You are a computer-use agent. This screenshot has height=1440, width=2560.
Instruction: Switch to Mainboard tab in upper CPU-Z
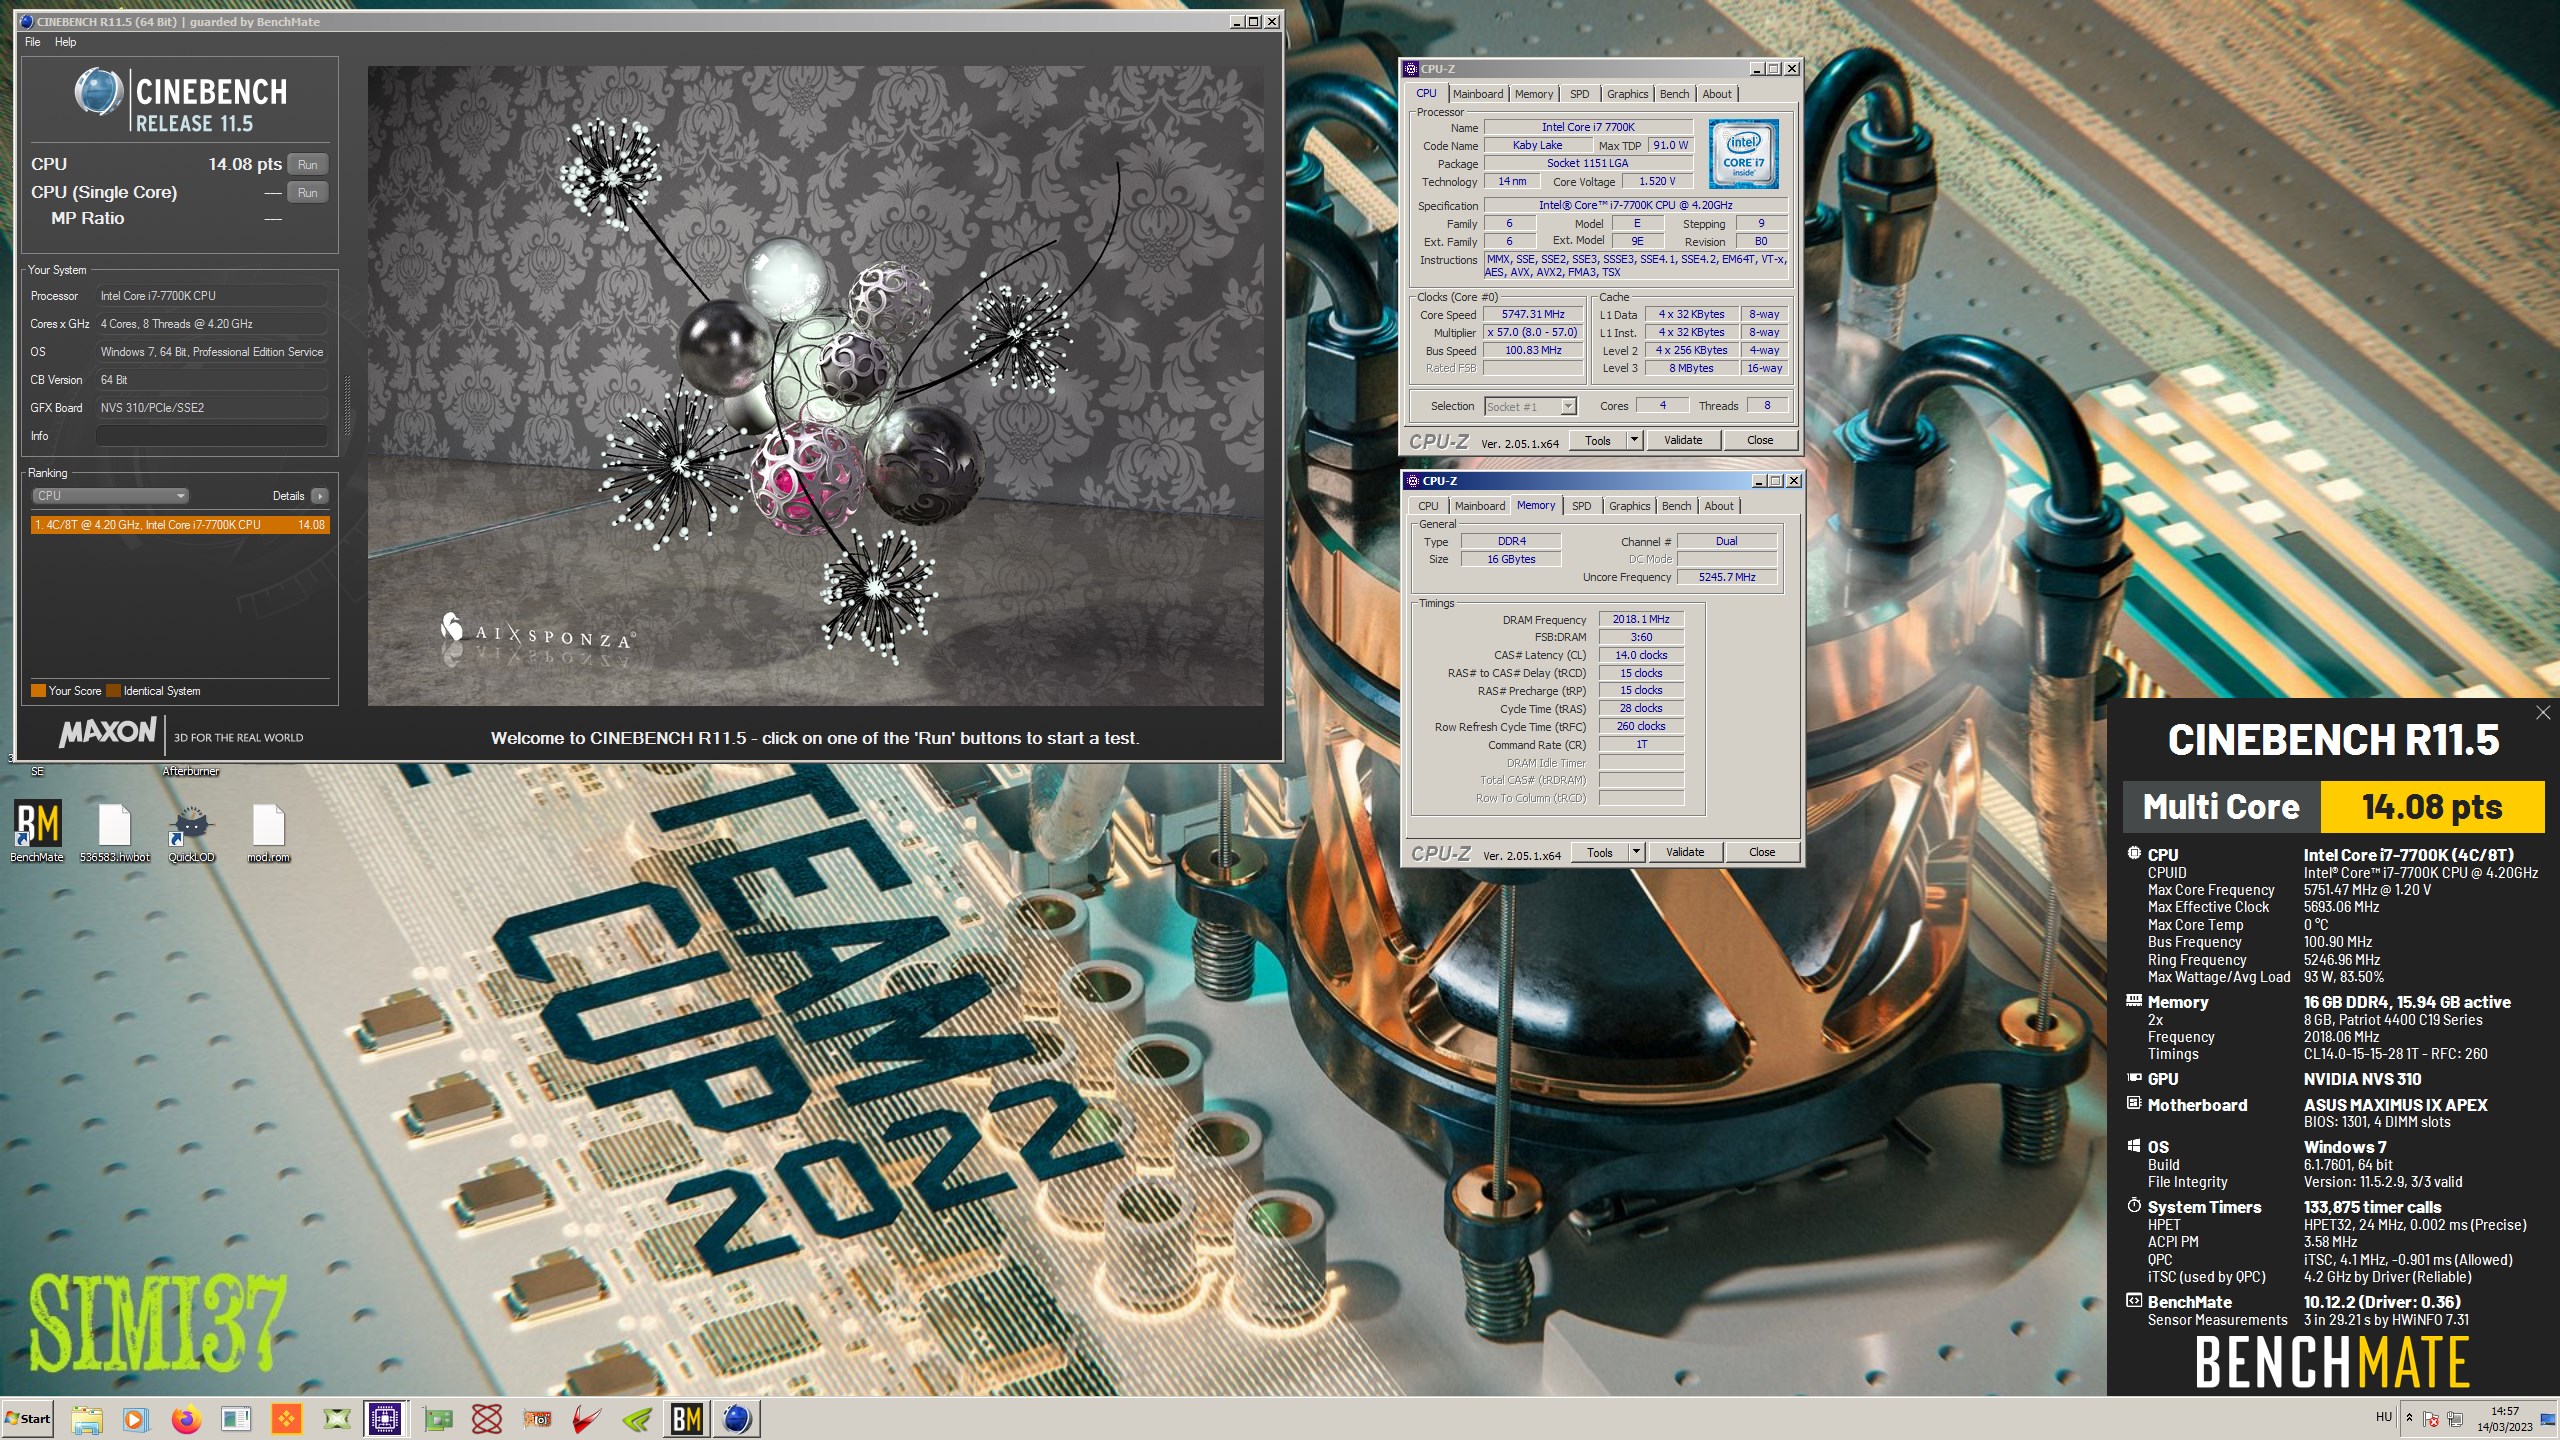tap(1478, 94)
